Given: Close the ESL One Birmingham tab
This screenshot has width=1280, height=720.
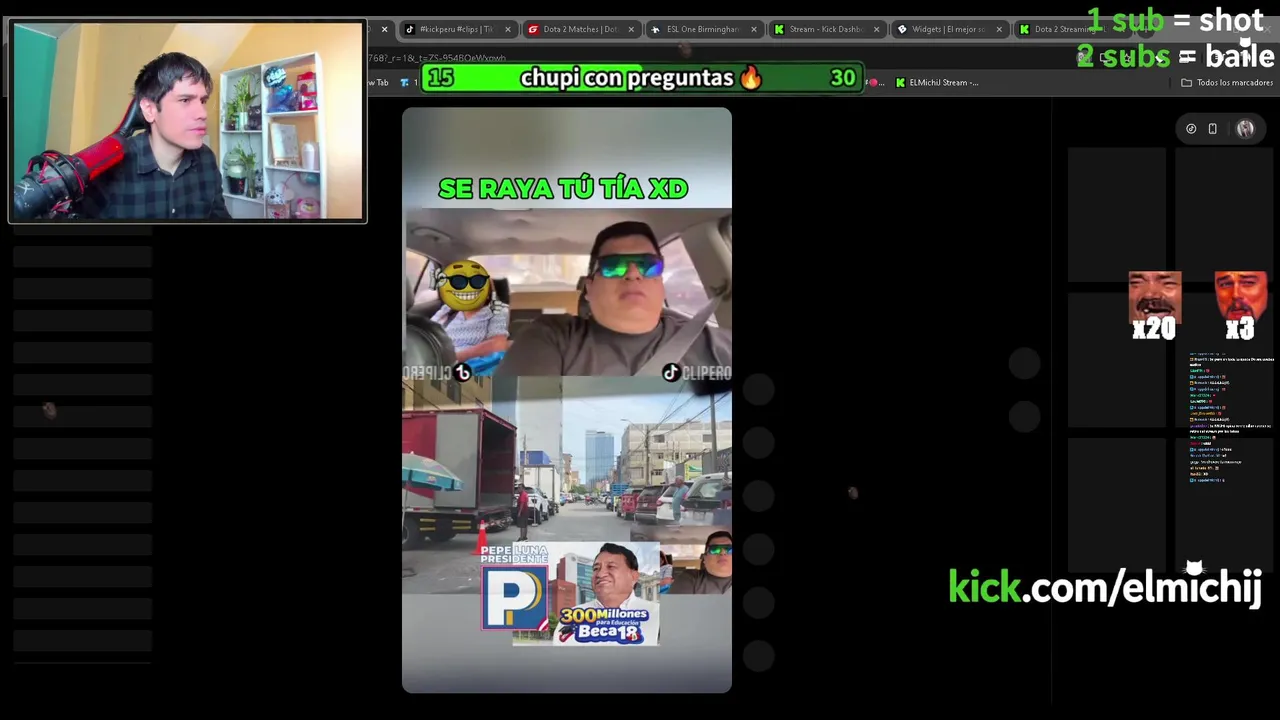Looking at the screenshot, I should tap(753, 29).
